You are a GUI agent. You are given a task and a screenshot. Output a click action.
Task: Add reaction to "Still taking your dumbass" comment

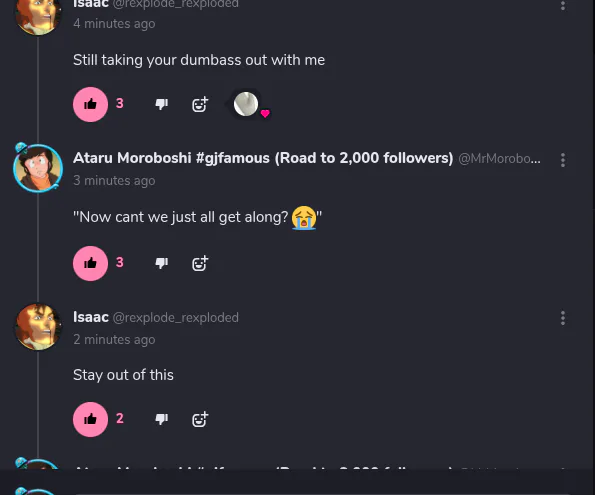200,104
